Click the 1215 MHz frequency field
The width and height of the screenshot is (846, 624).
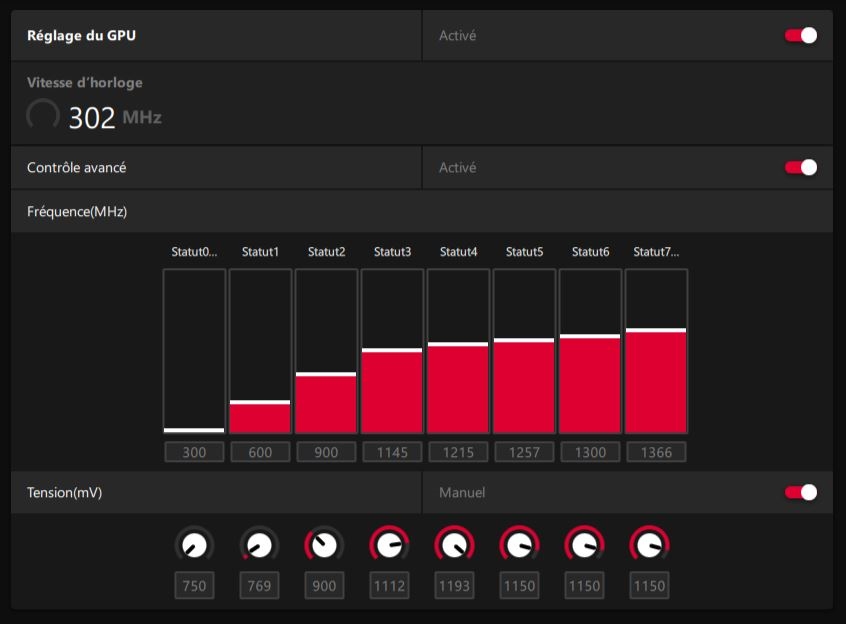458,452
